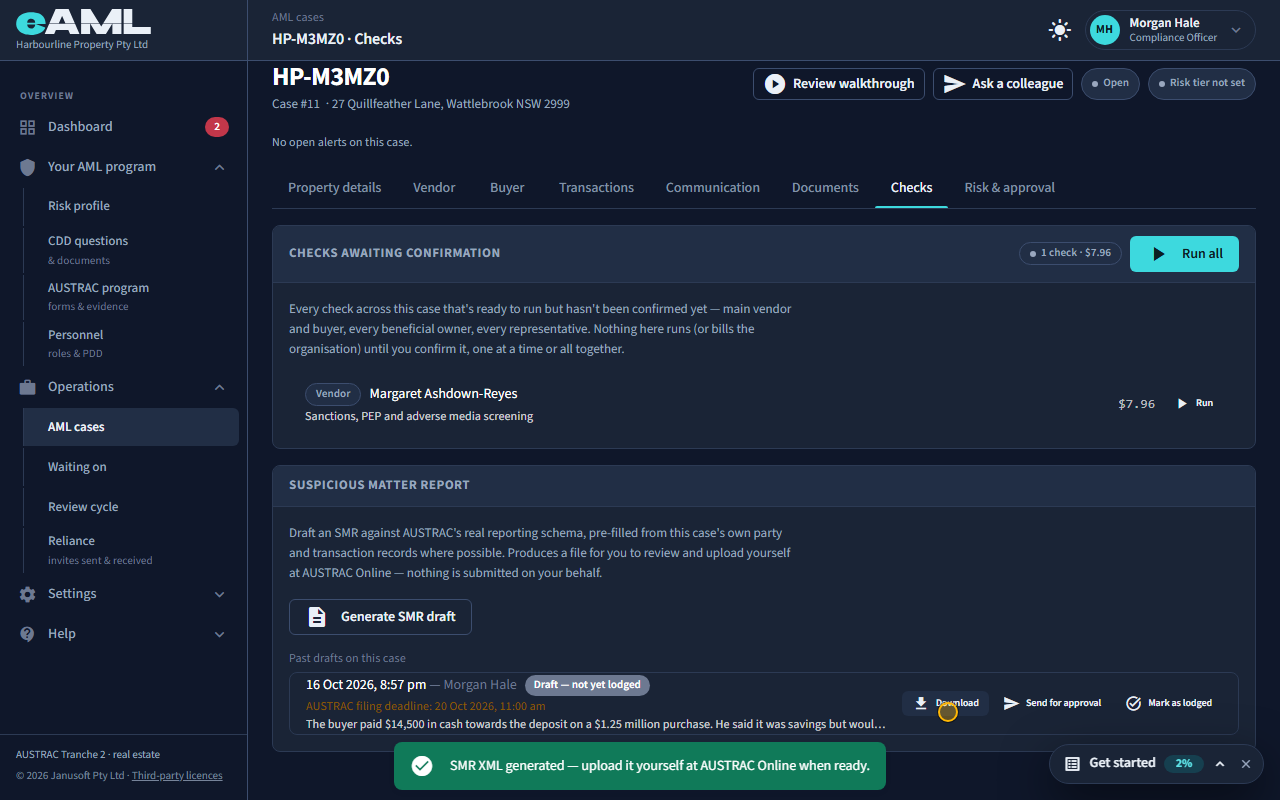Click the play icon in Review walkthrough
The height and width of the screenshot is (800, 1280).
(775, 84)
